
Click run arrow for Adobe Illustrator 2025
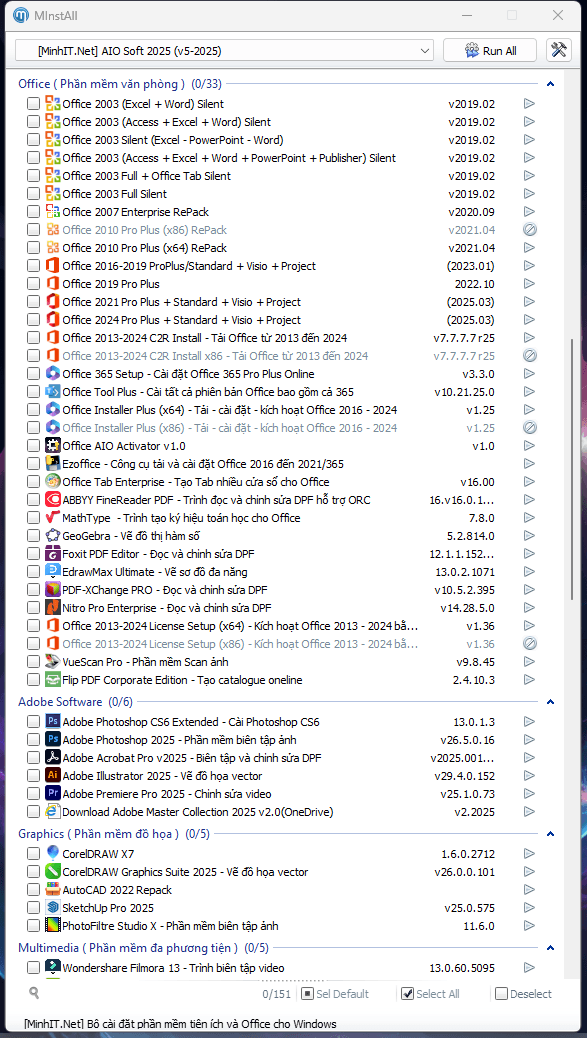529,775
